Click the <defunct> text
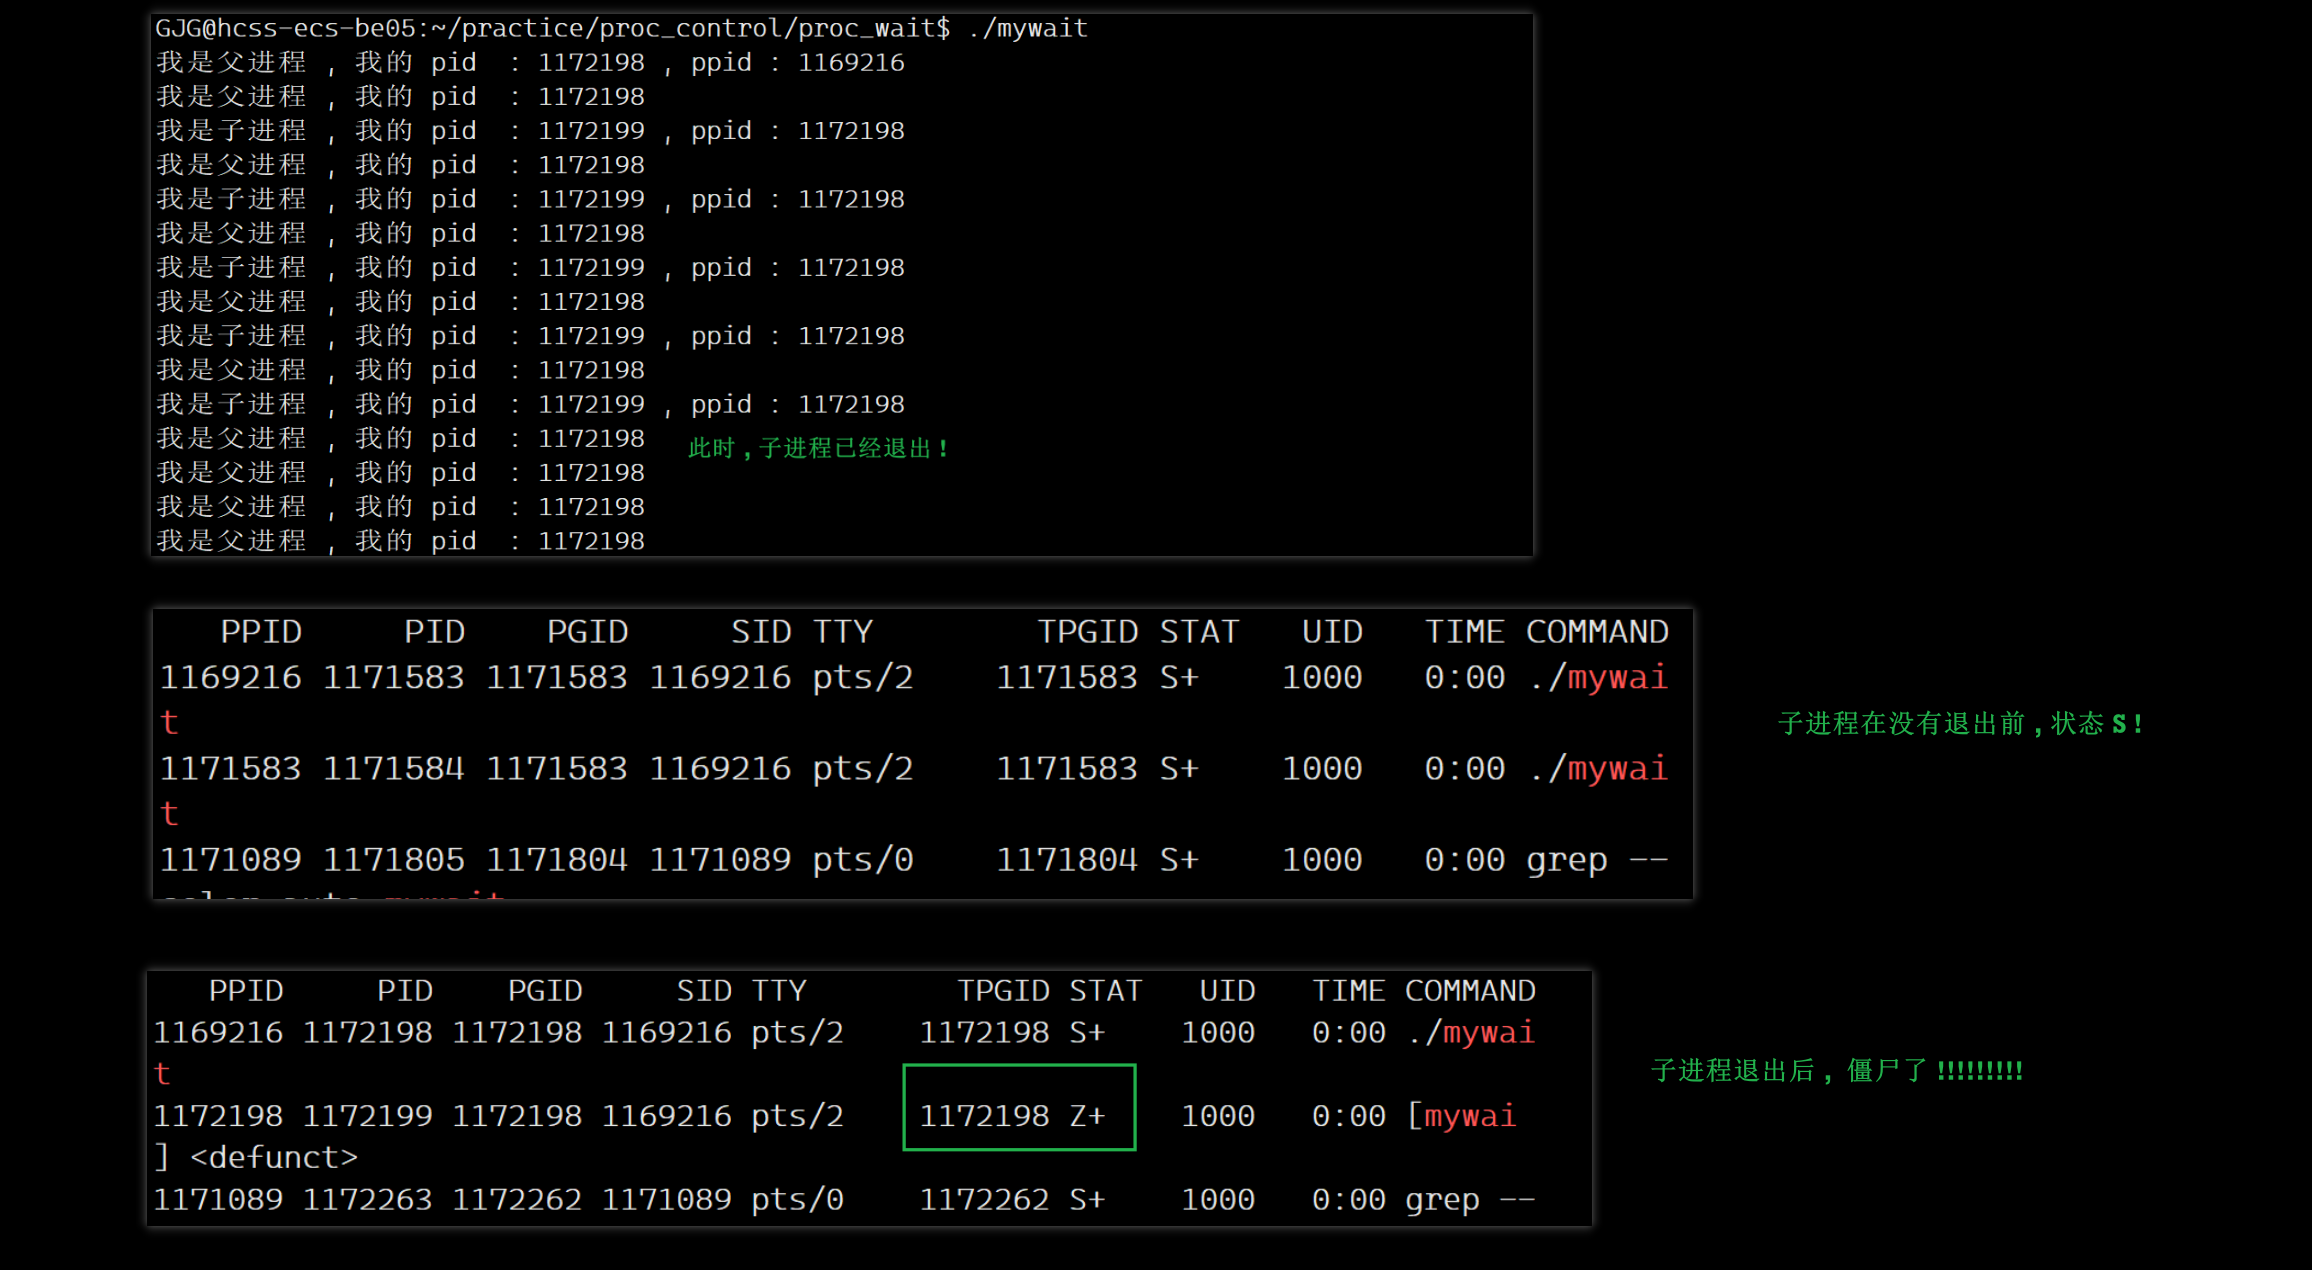Image resolution: width=2312 pixels, height=1270 pixels. point(273,1157)
